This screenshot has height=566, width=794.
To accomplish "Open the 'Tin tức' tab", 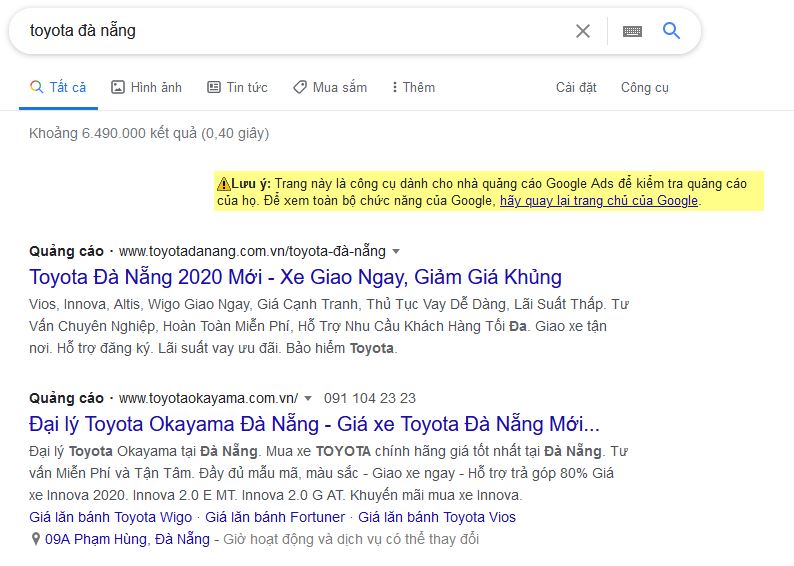I will pos(237,88).
